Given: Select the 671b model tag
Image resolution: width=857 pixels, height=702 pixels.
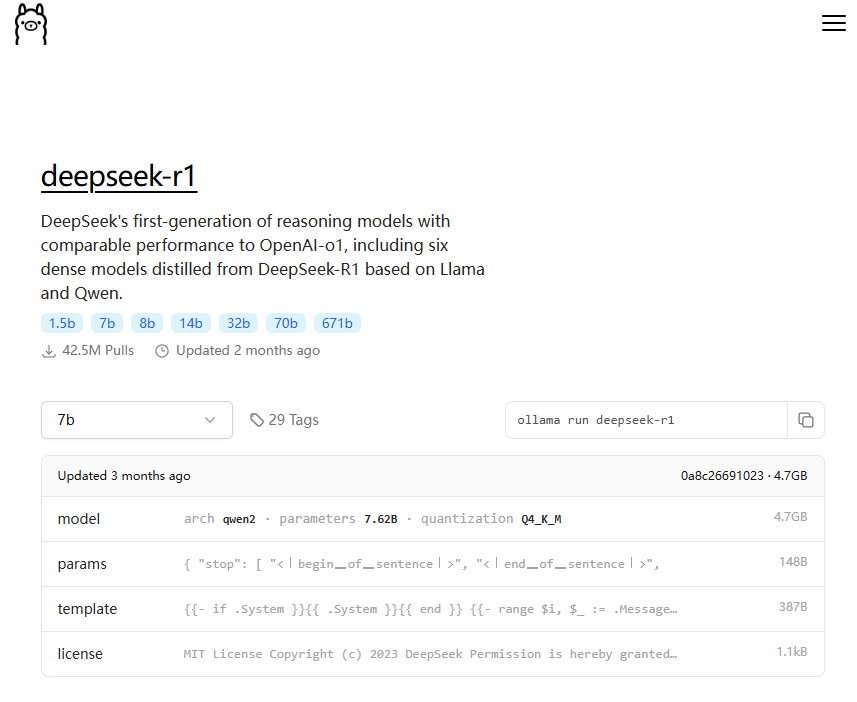Looking at the screenshot, I should [x=337, y=323].
